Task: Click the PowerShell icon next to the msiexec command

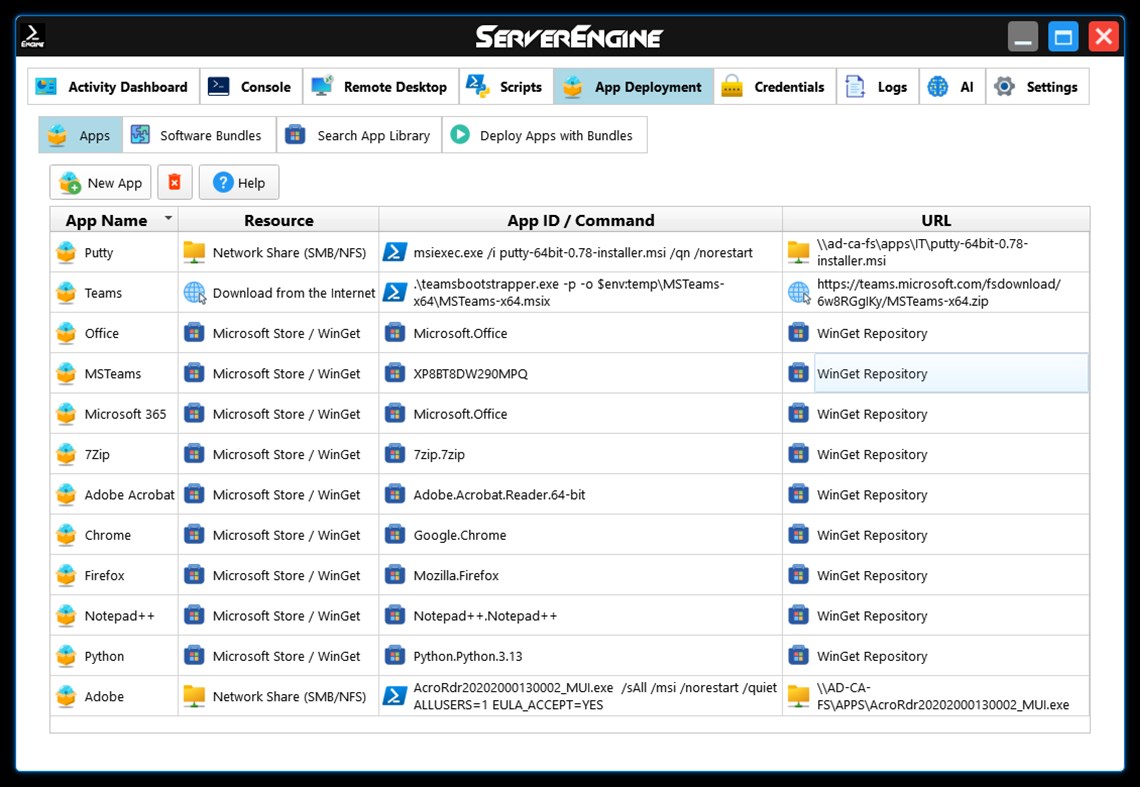Action: (394, 252)
